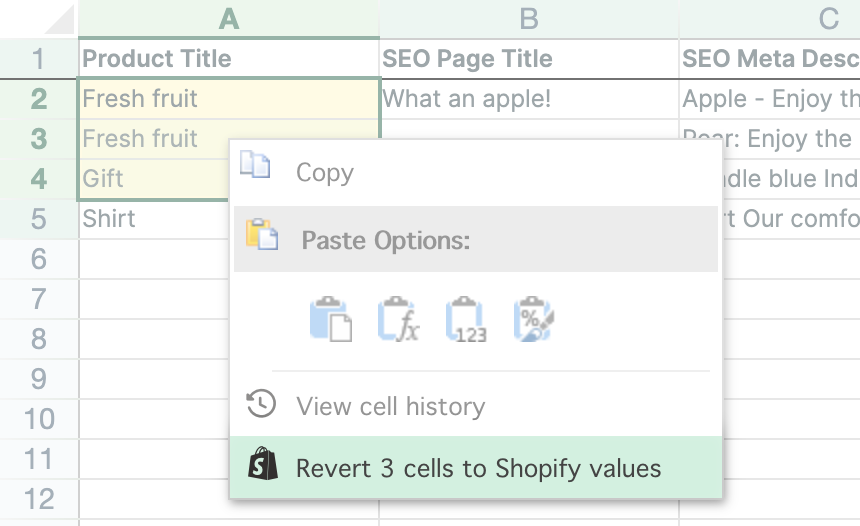Click the cell history clock icon
Image resolution: width=860 pixels, height=526 pixels.
click(x=261, y=404)
